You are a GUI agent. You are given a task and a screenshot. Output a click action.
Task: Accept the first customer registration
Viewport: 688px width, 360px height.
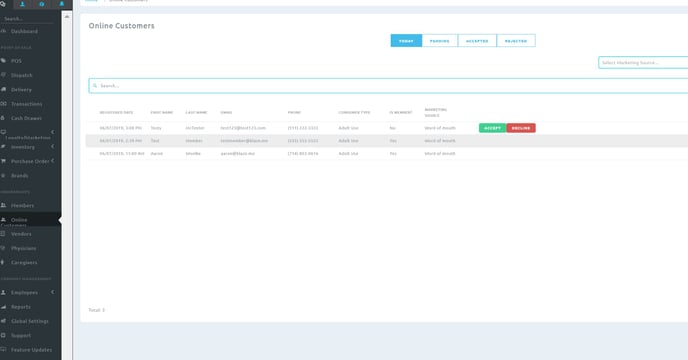492,128
